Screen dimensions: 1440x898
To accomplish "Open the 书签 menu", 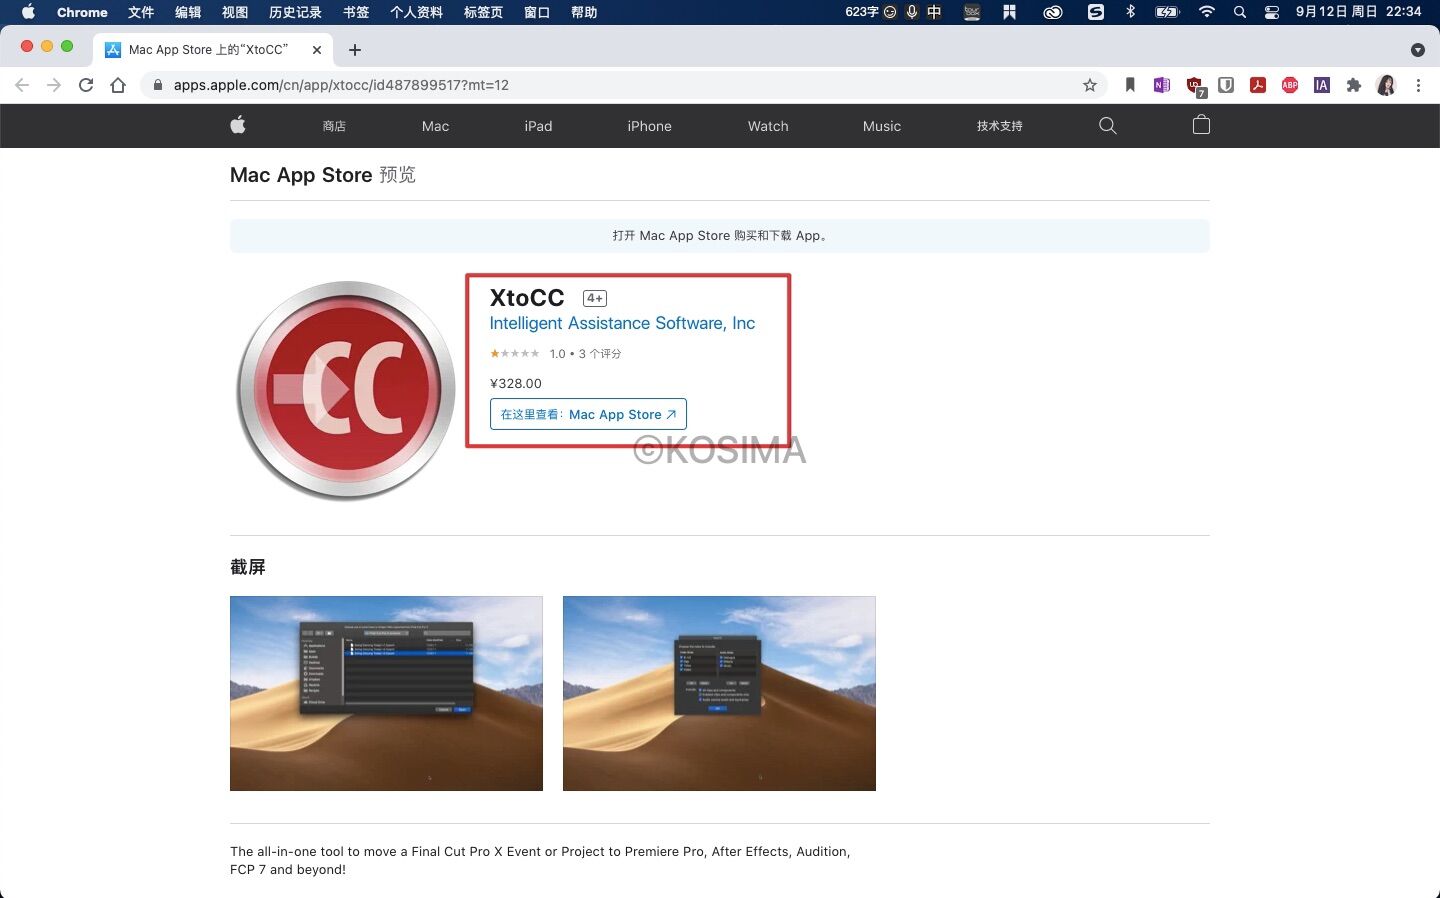I will pyautogui.click(x=356, y=12).
